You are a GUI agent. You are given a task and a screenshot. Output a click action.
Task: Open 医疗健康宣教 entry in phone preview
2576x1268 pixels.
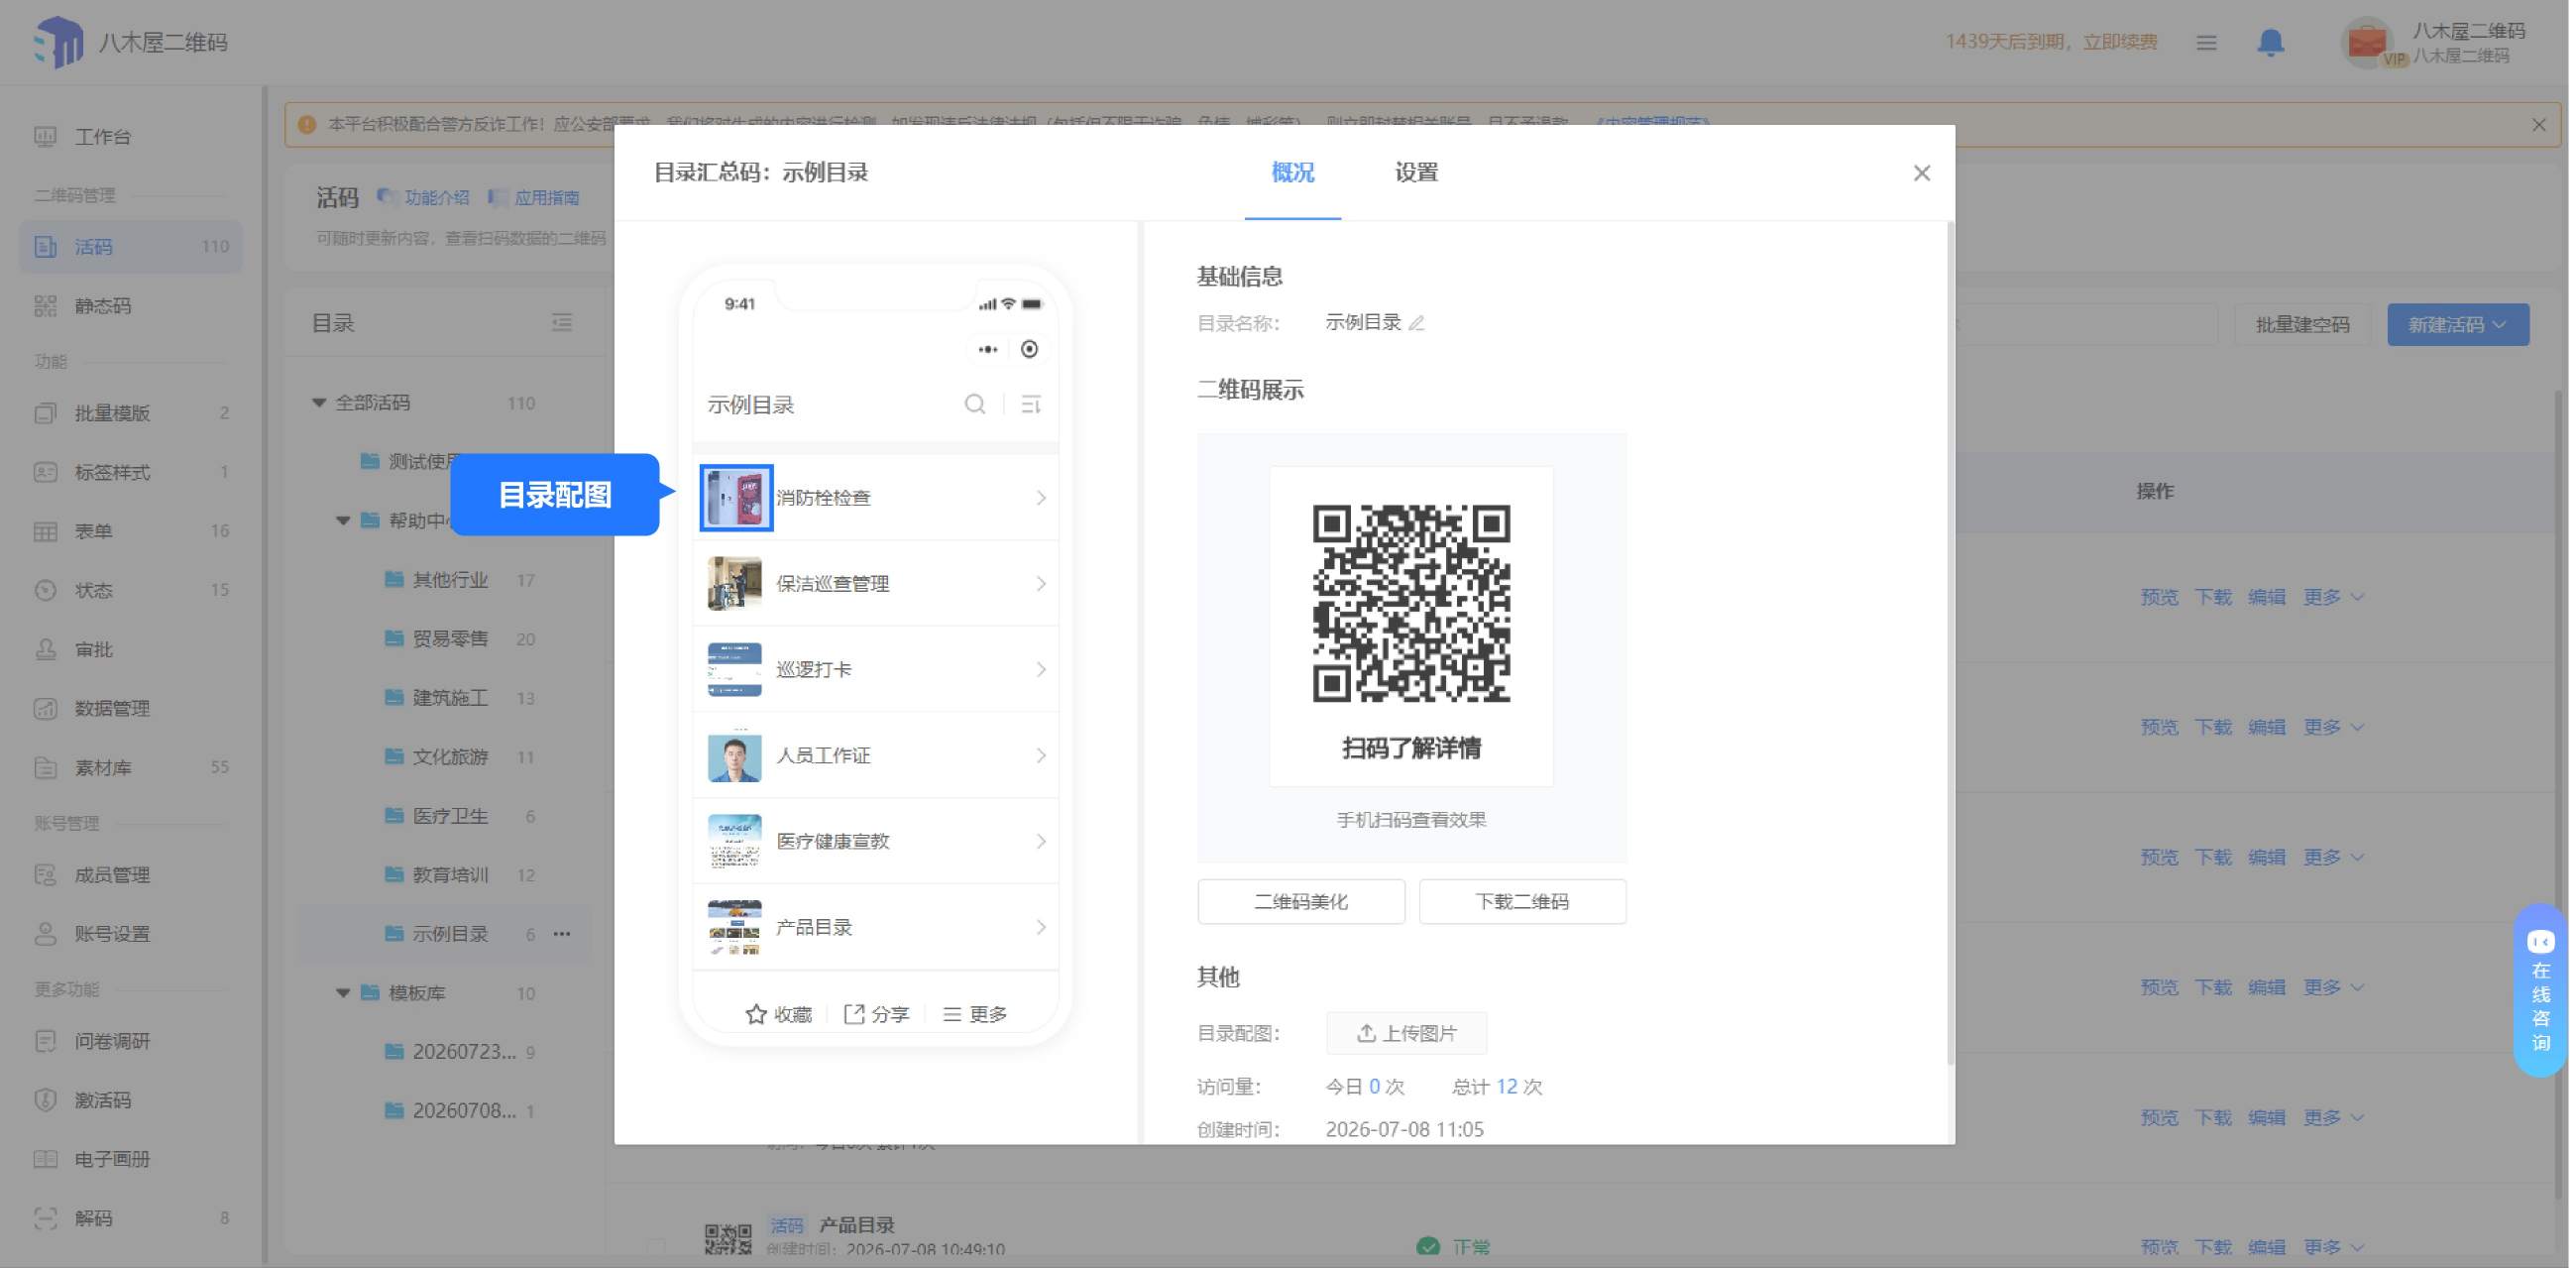click(x=875, y=842)
